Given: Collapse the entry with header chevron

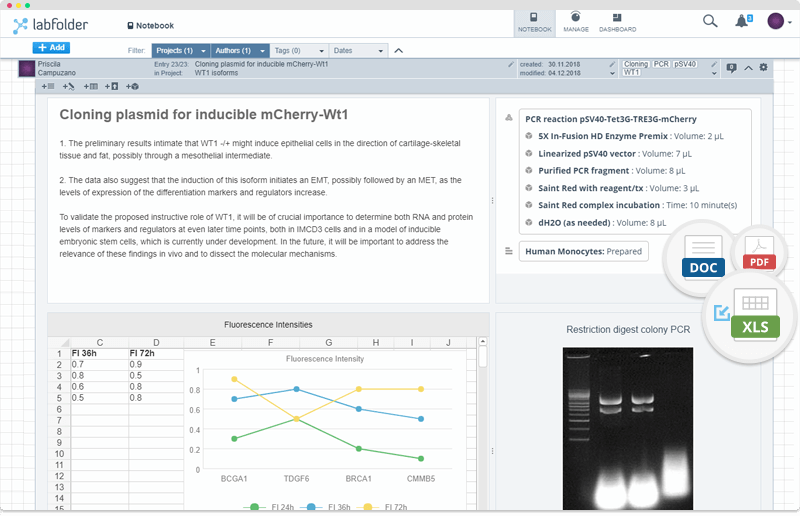Looking at the screenshot, I should [748, 67].
